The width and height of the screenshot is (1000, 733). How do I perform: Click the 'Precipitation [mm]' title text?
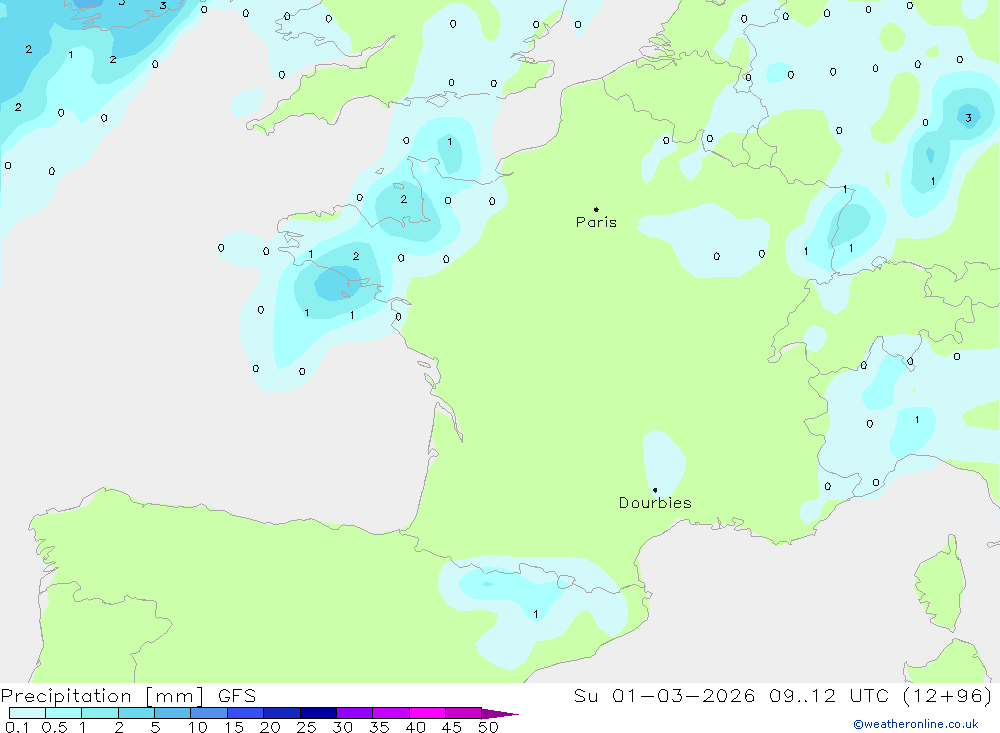coord(102,696)
